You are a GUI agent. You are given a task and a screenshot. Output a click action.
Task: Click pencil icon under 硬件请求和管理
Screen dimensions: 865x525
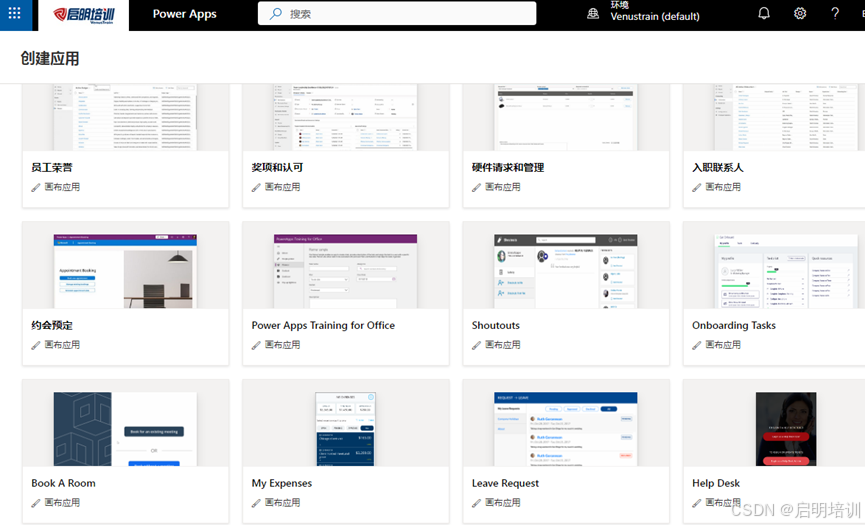[477, 188]
